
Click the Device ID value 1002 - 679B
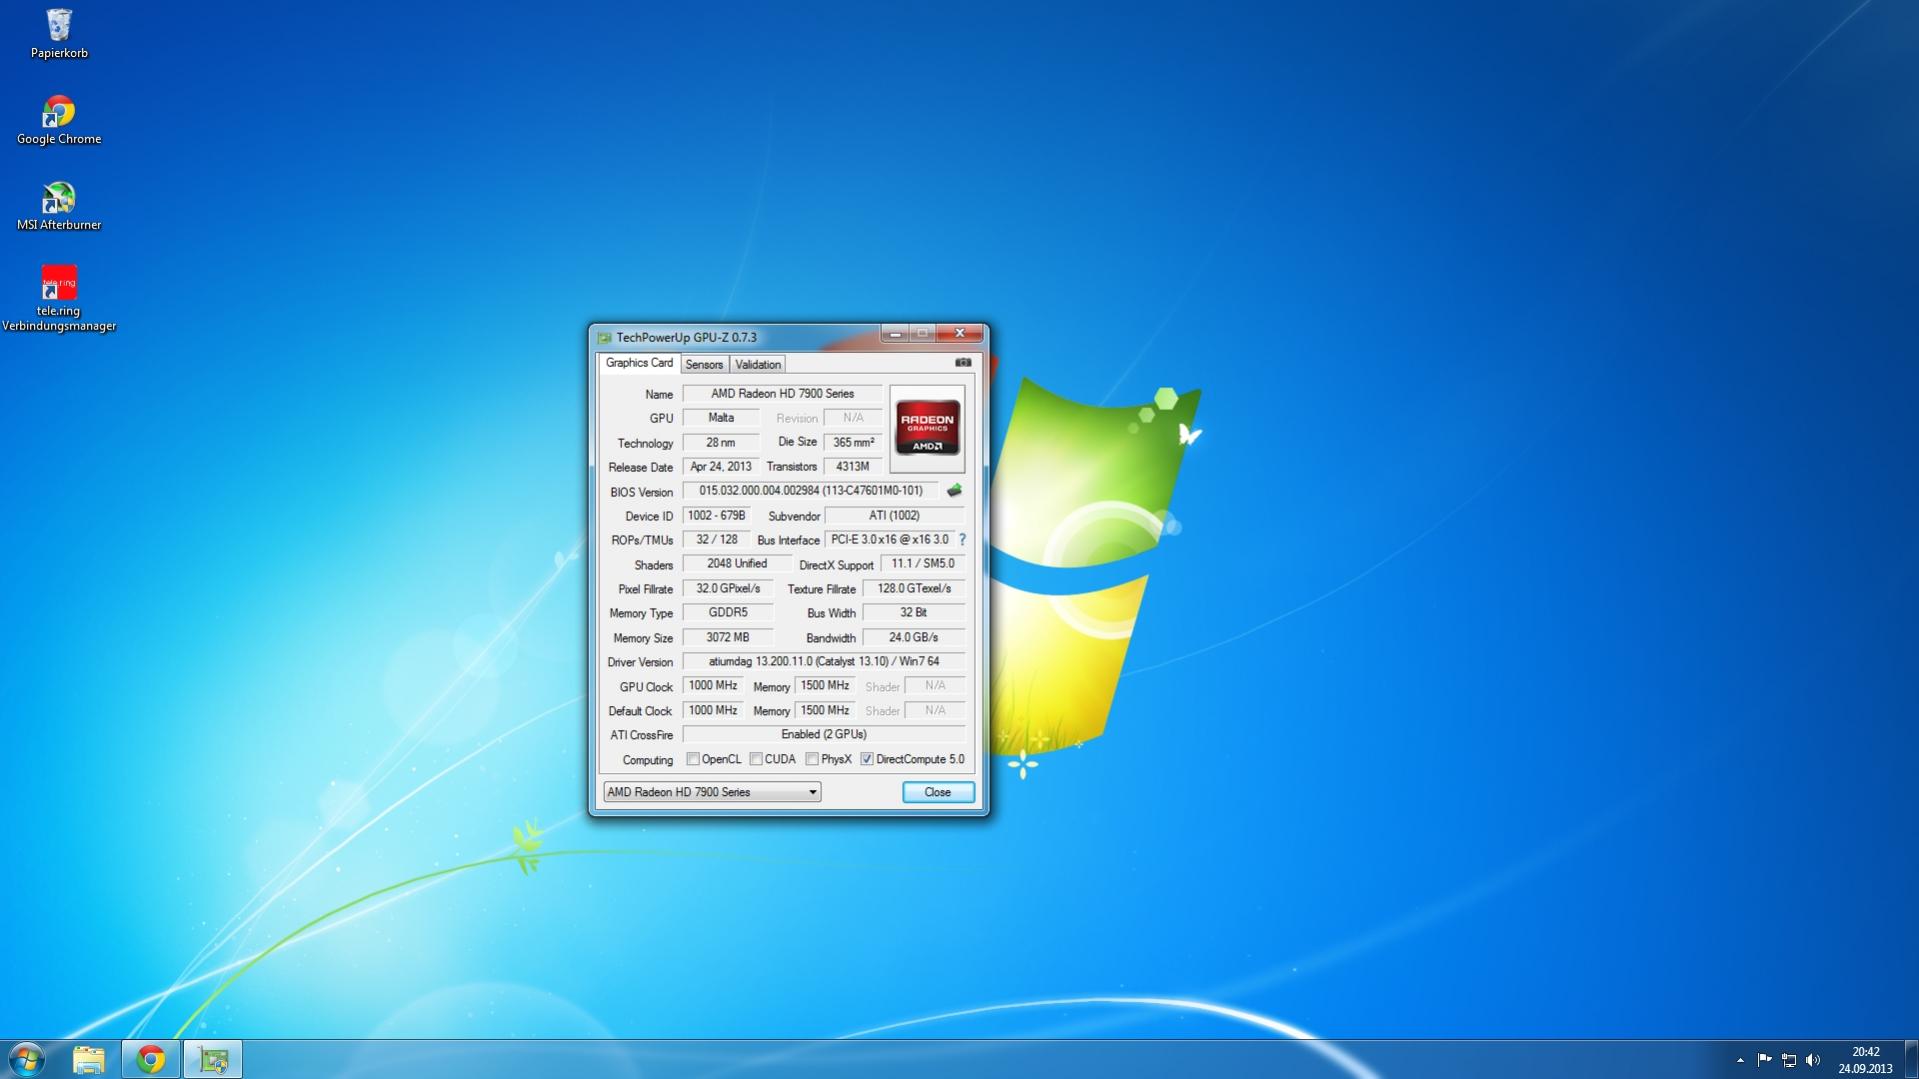pyautogui.click(x=717, y=516)
